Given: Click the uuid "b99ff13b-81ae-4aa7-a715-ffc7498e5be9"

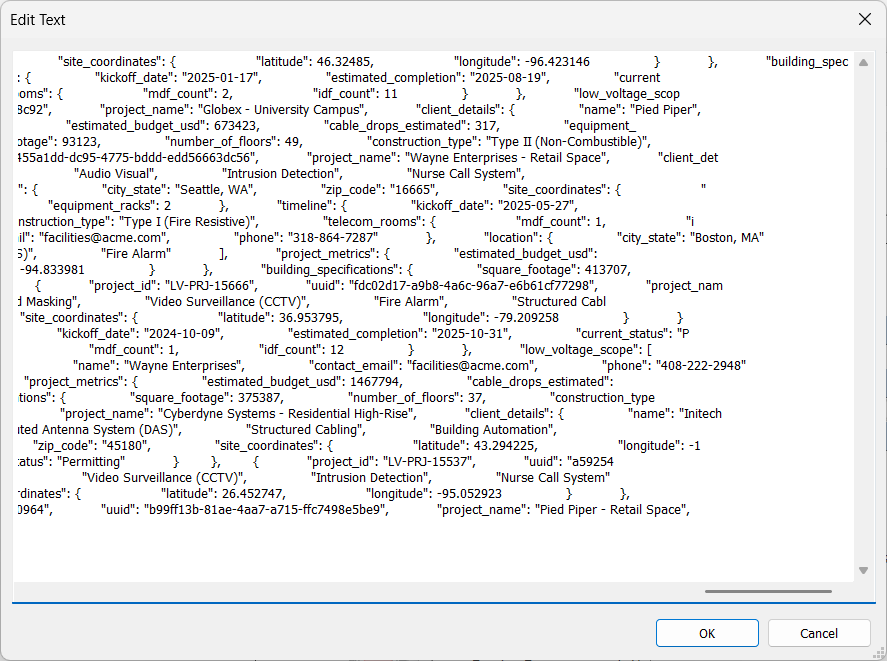Looking at the screenshot, I should [x=266, y=510].
